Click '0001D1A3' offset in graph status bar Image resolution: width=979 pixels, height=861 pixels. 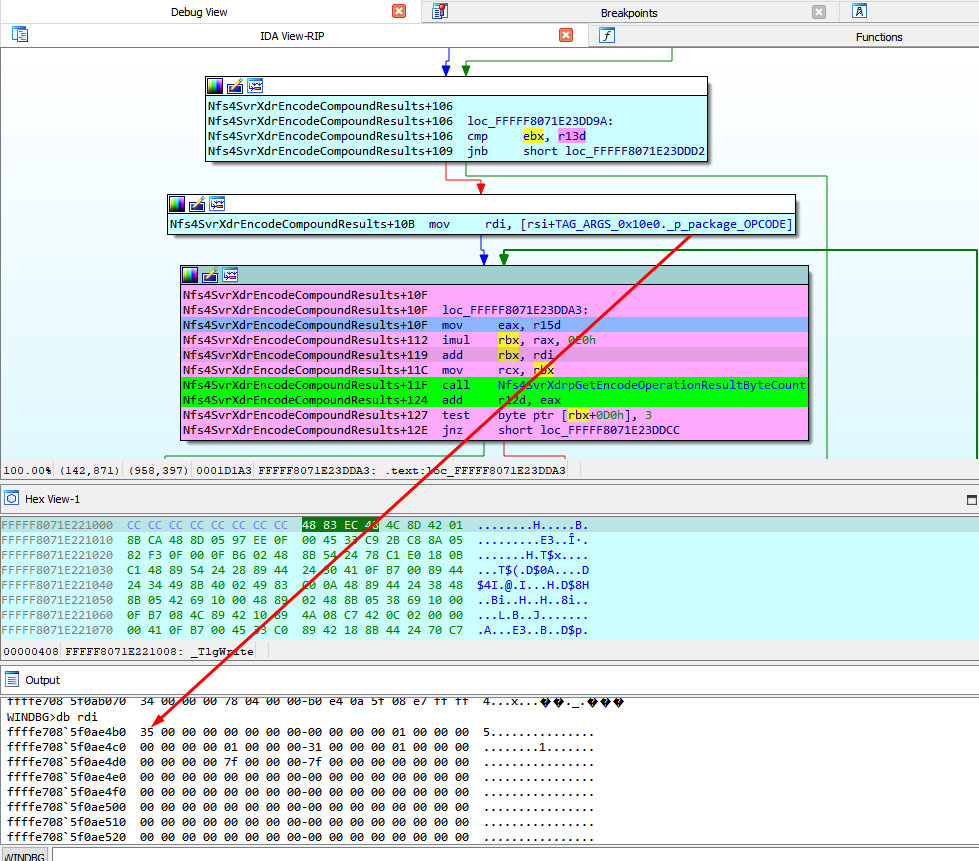pos(224,470)
